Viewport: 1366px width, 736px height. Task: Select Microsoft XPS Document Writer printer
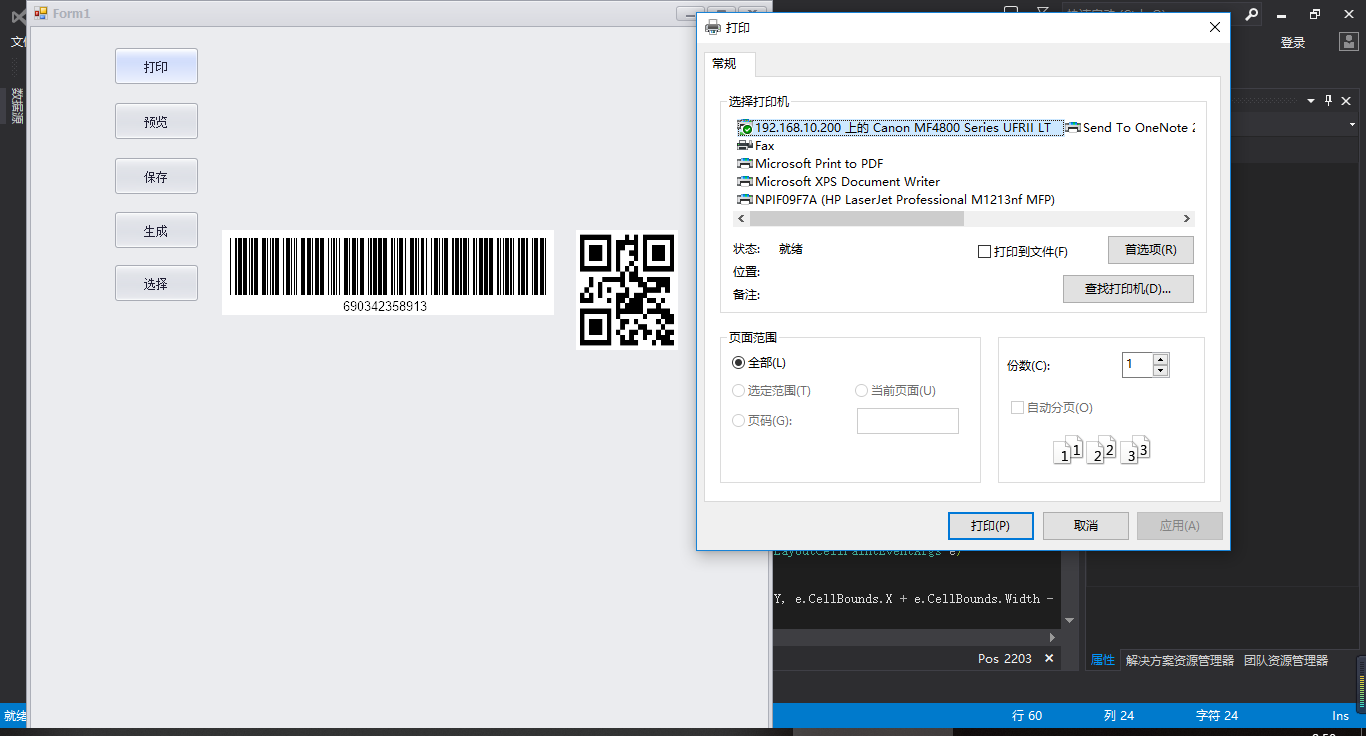point(839,182)
